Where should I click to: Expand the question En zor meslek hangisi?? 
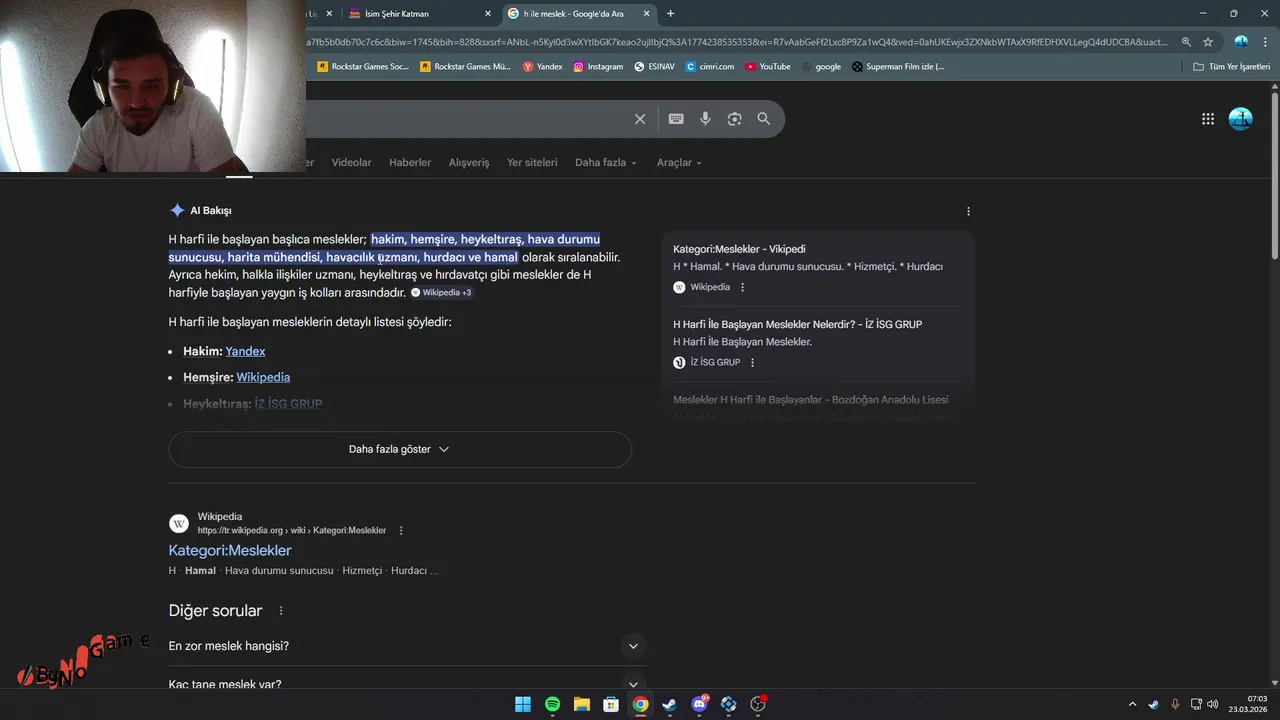click(408, 646)
